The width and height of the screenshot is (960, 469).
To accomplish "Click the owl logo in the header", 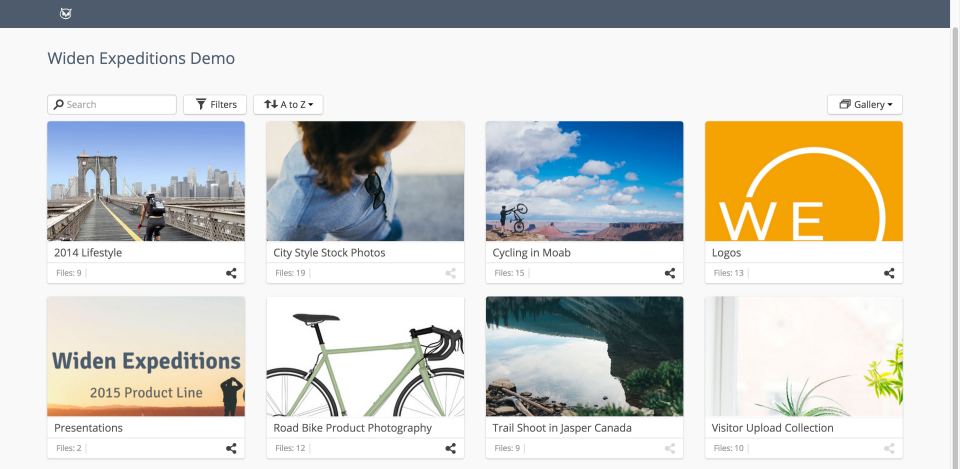I will (x=66, y=13).
